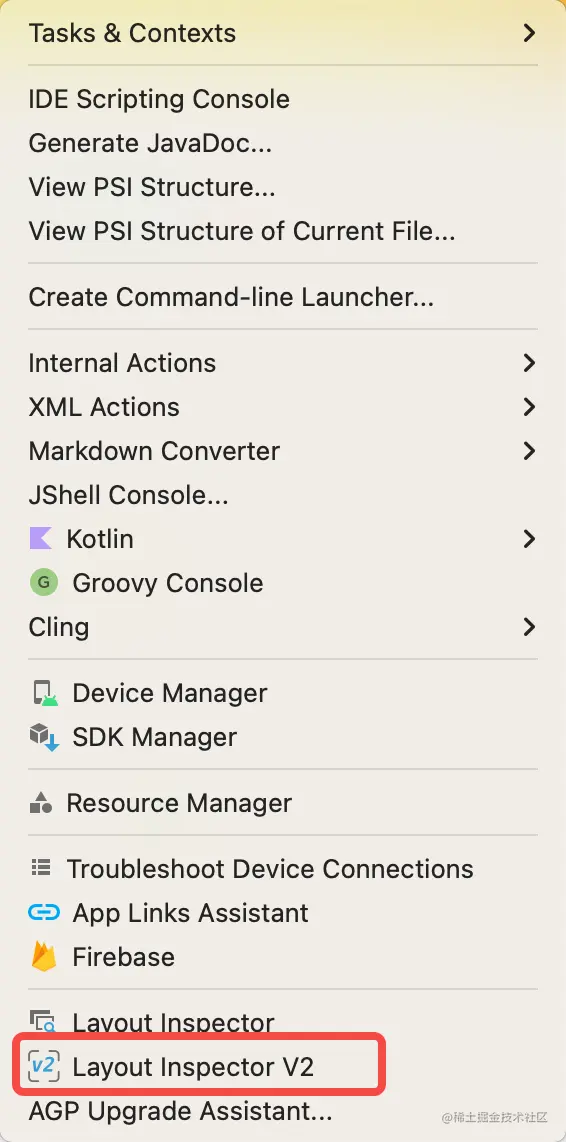Launch AGP Upgrade Assistant...
Image resolution: width=566 pixels, height=1142 pixels.
pyautogui.click(x=180, y=1111)
